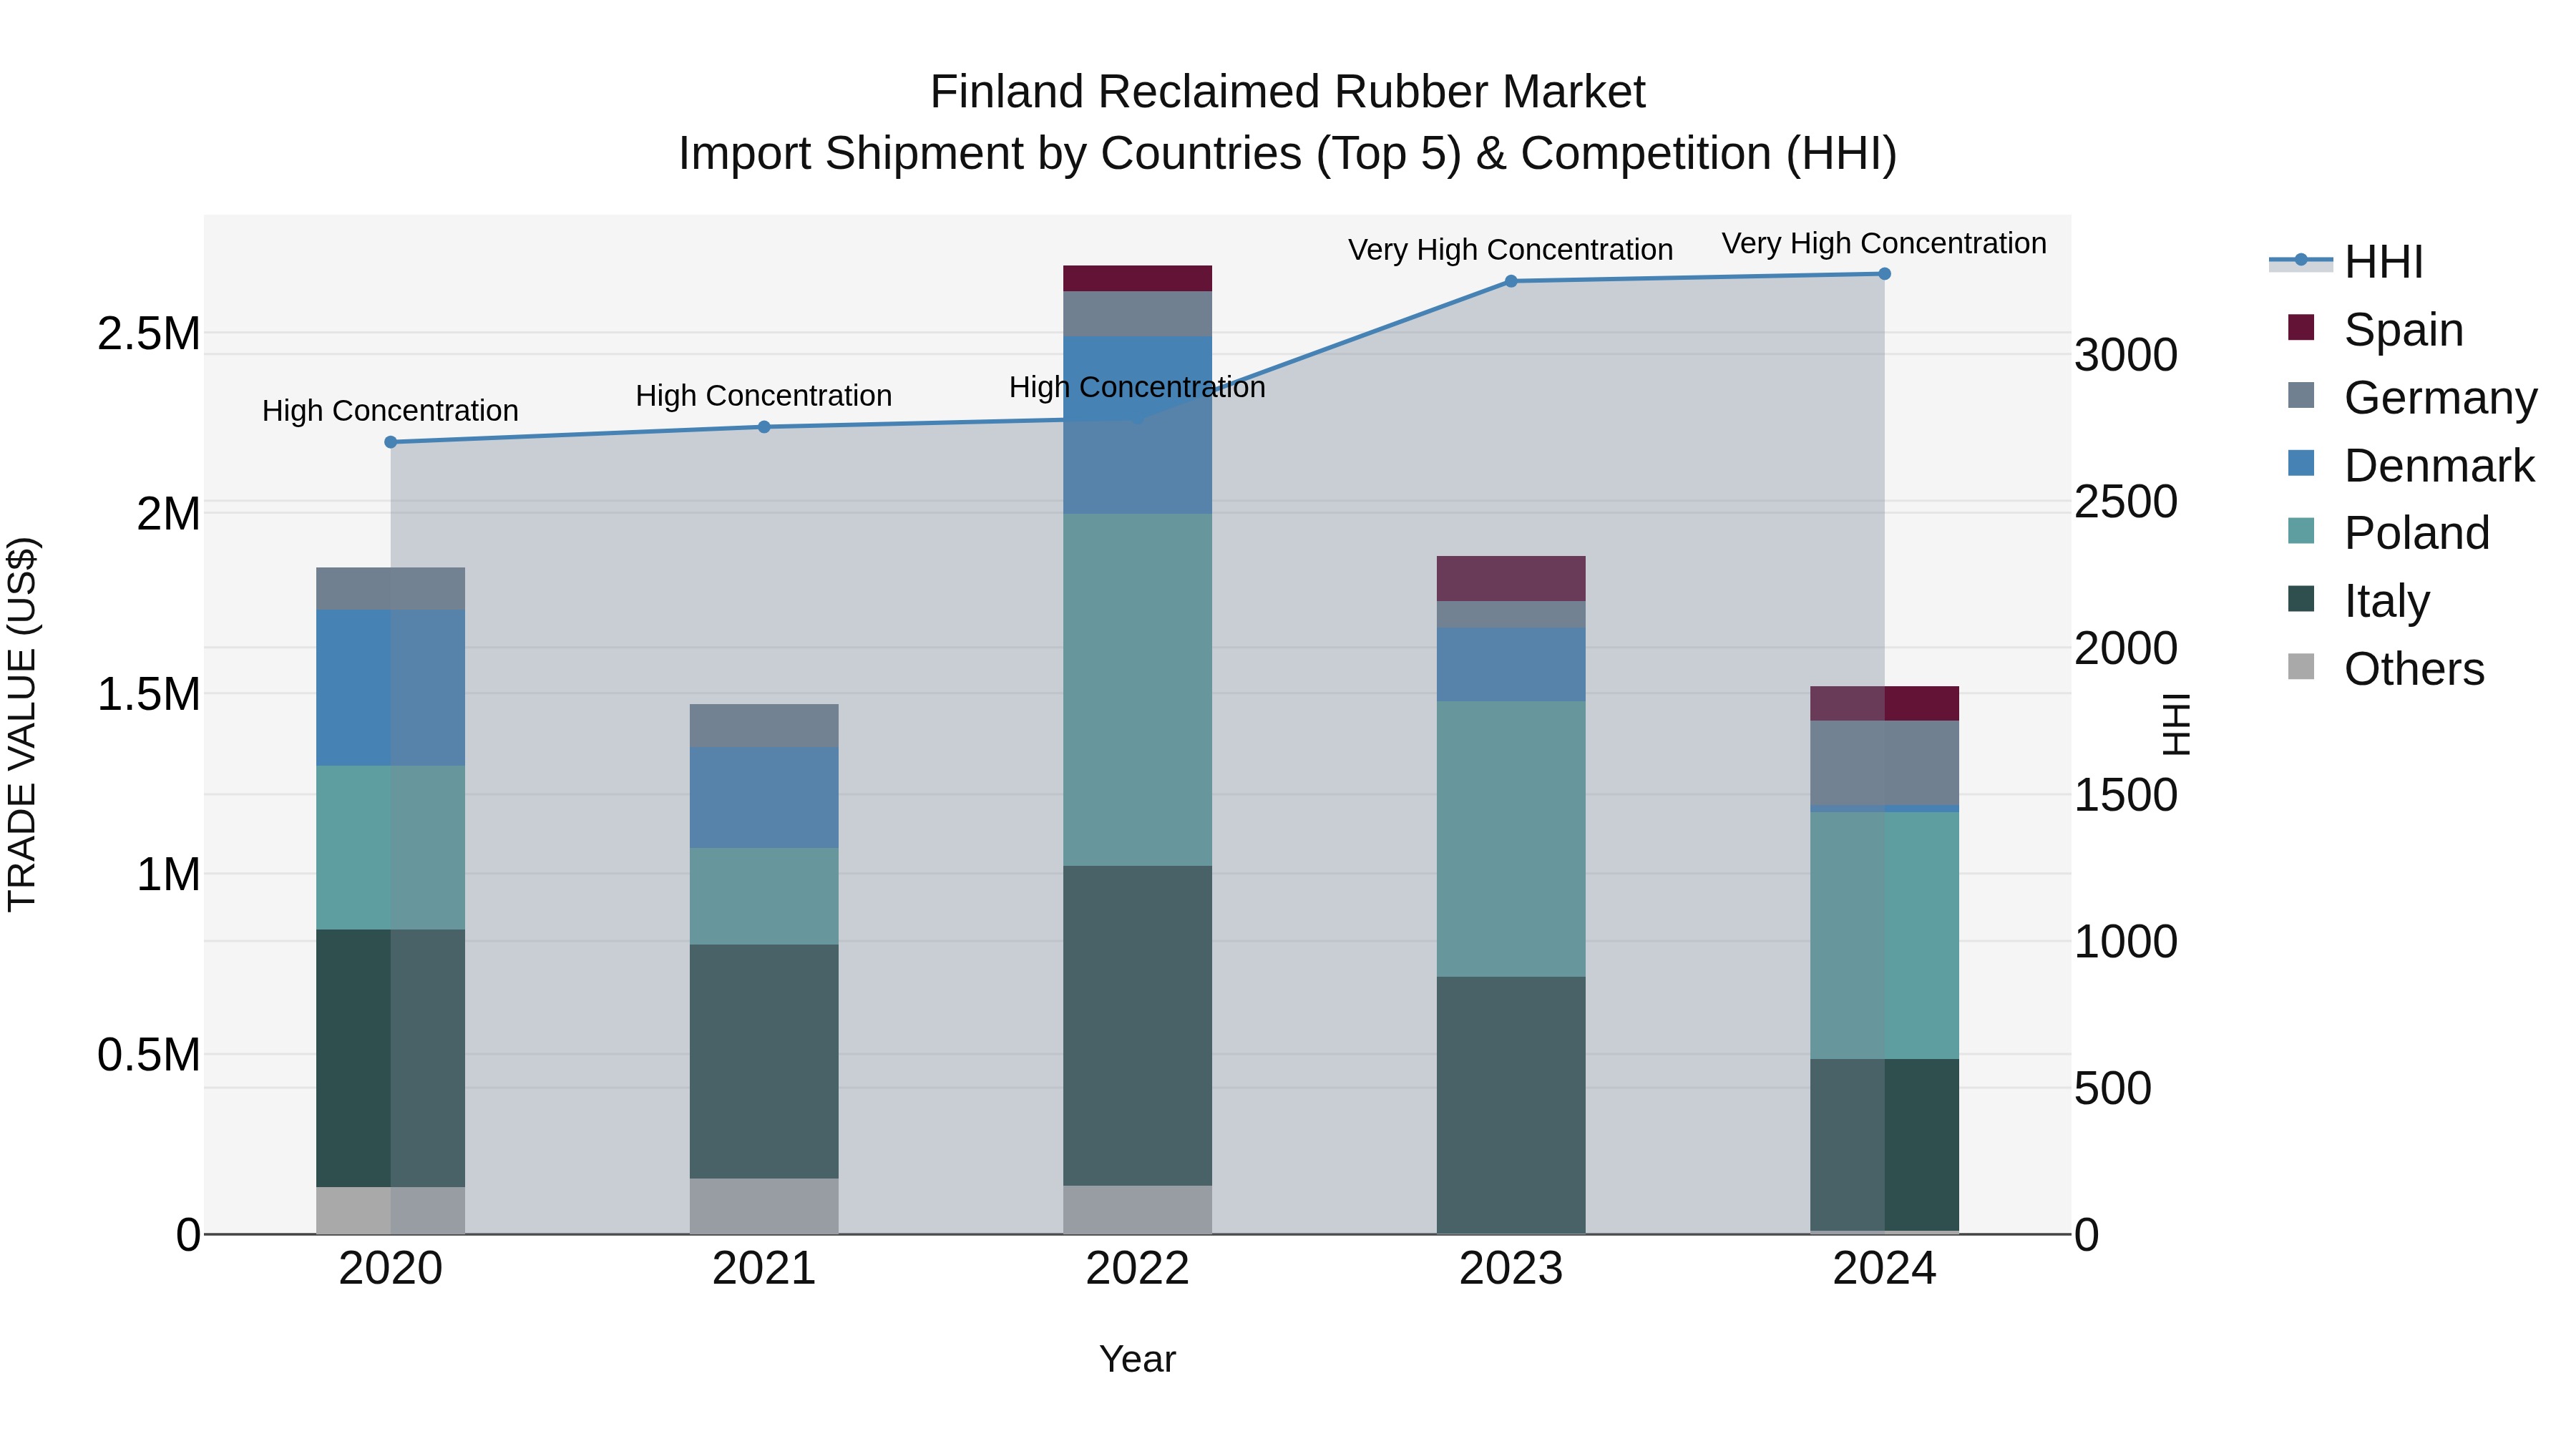Click the 2020 HHI data point

(x=391, y=442)
